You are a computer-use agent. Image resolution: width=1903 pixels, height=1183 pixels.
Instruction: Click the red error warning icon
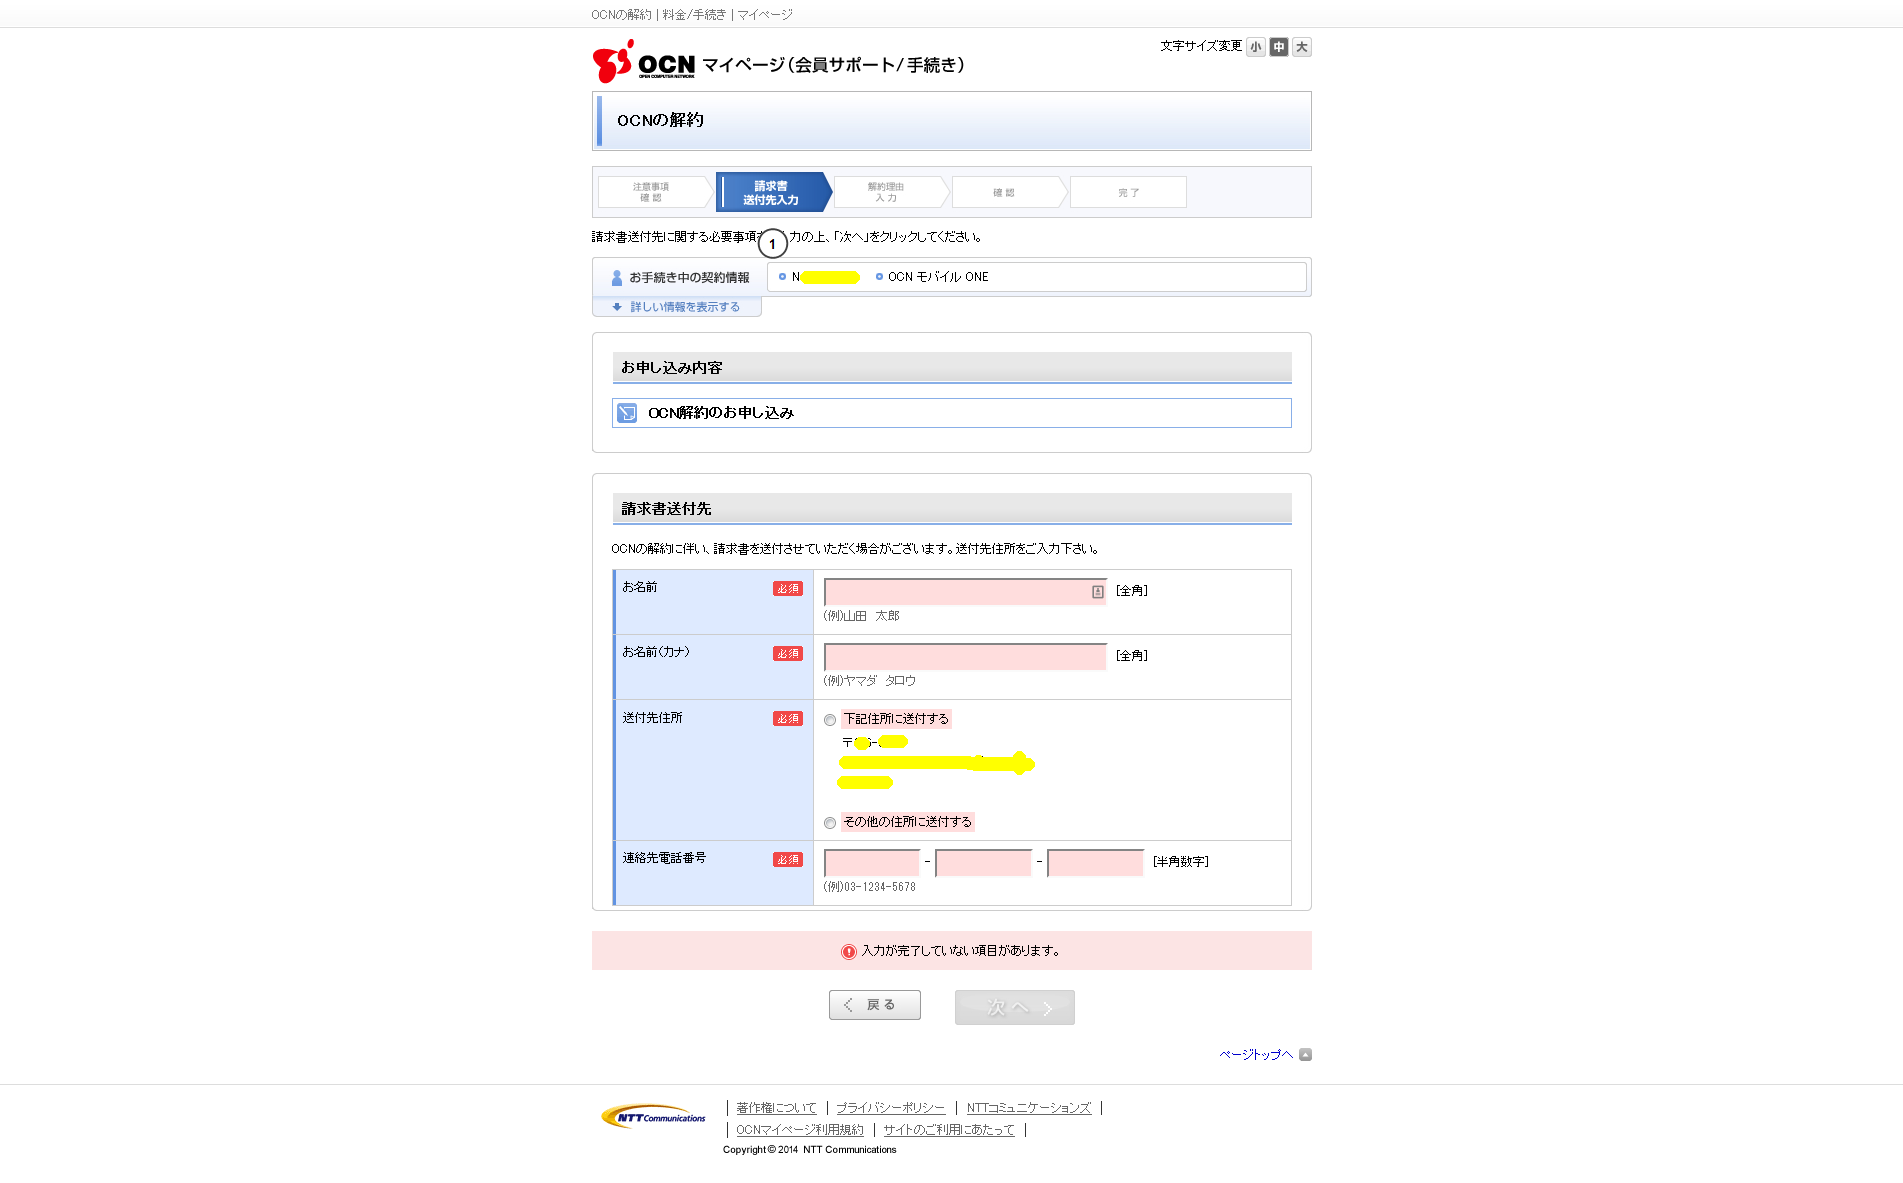pyautogui.click(x=849, y=951)
